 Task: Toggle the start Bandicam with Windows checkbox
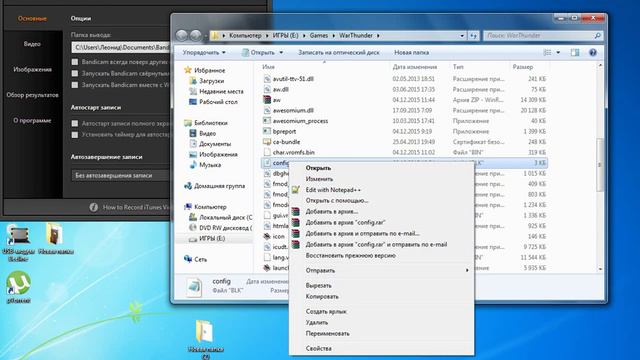tap(75, 85)
